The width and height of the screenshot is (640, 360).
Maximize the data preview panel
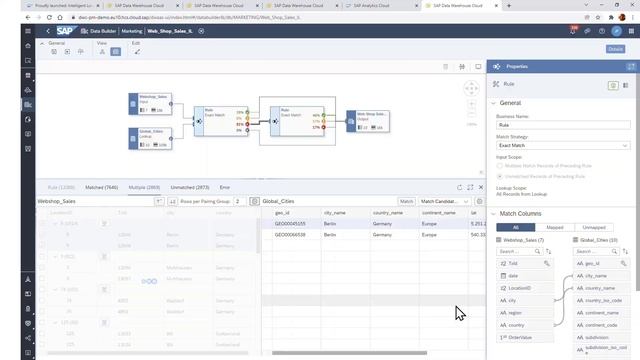click(470, 187)
